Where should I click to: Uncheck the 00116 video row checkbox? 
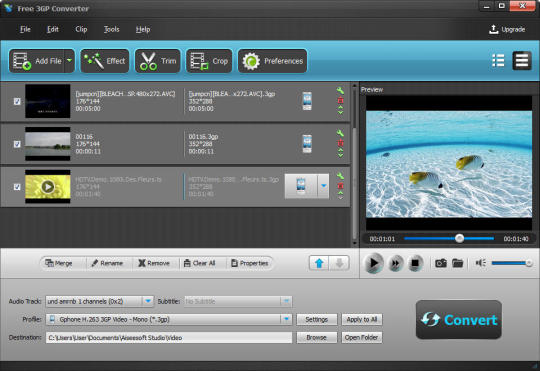click(x=17, y=144)
